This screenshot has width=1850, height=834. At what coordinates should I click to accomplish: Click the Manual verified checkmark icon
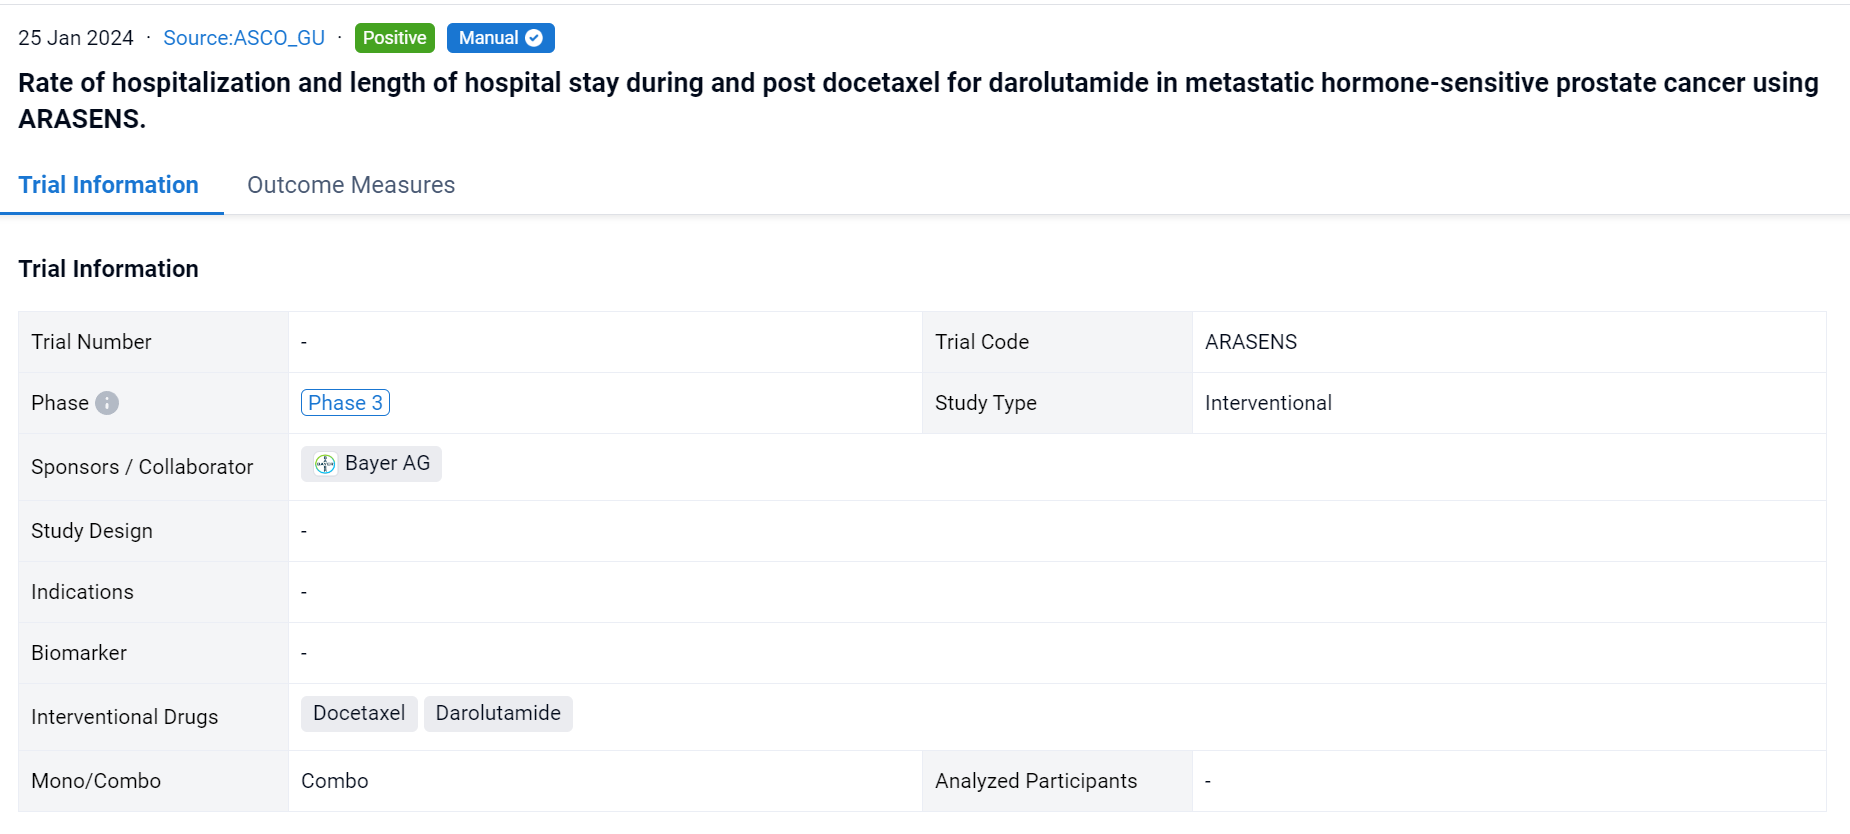tap(534, 38)
